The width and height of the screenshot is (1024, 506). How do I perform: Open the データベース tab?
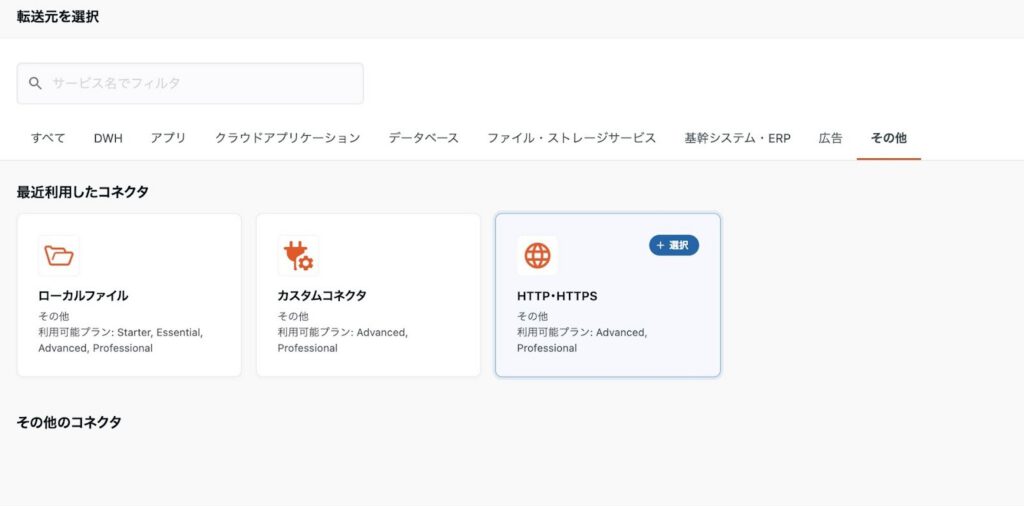423,138
